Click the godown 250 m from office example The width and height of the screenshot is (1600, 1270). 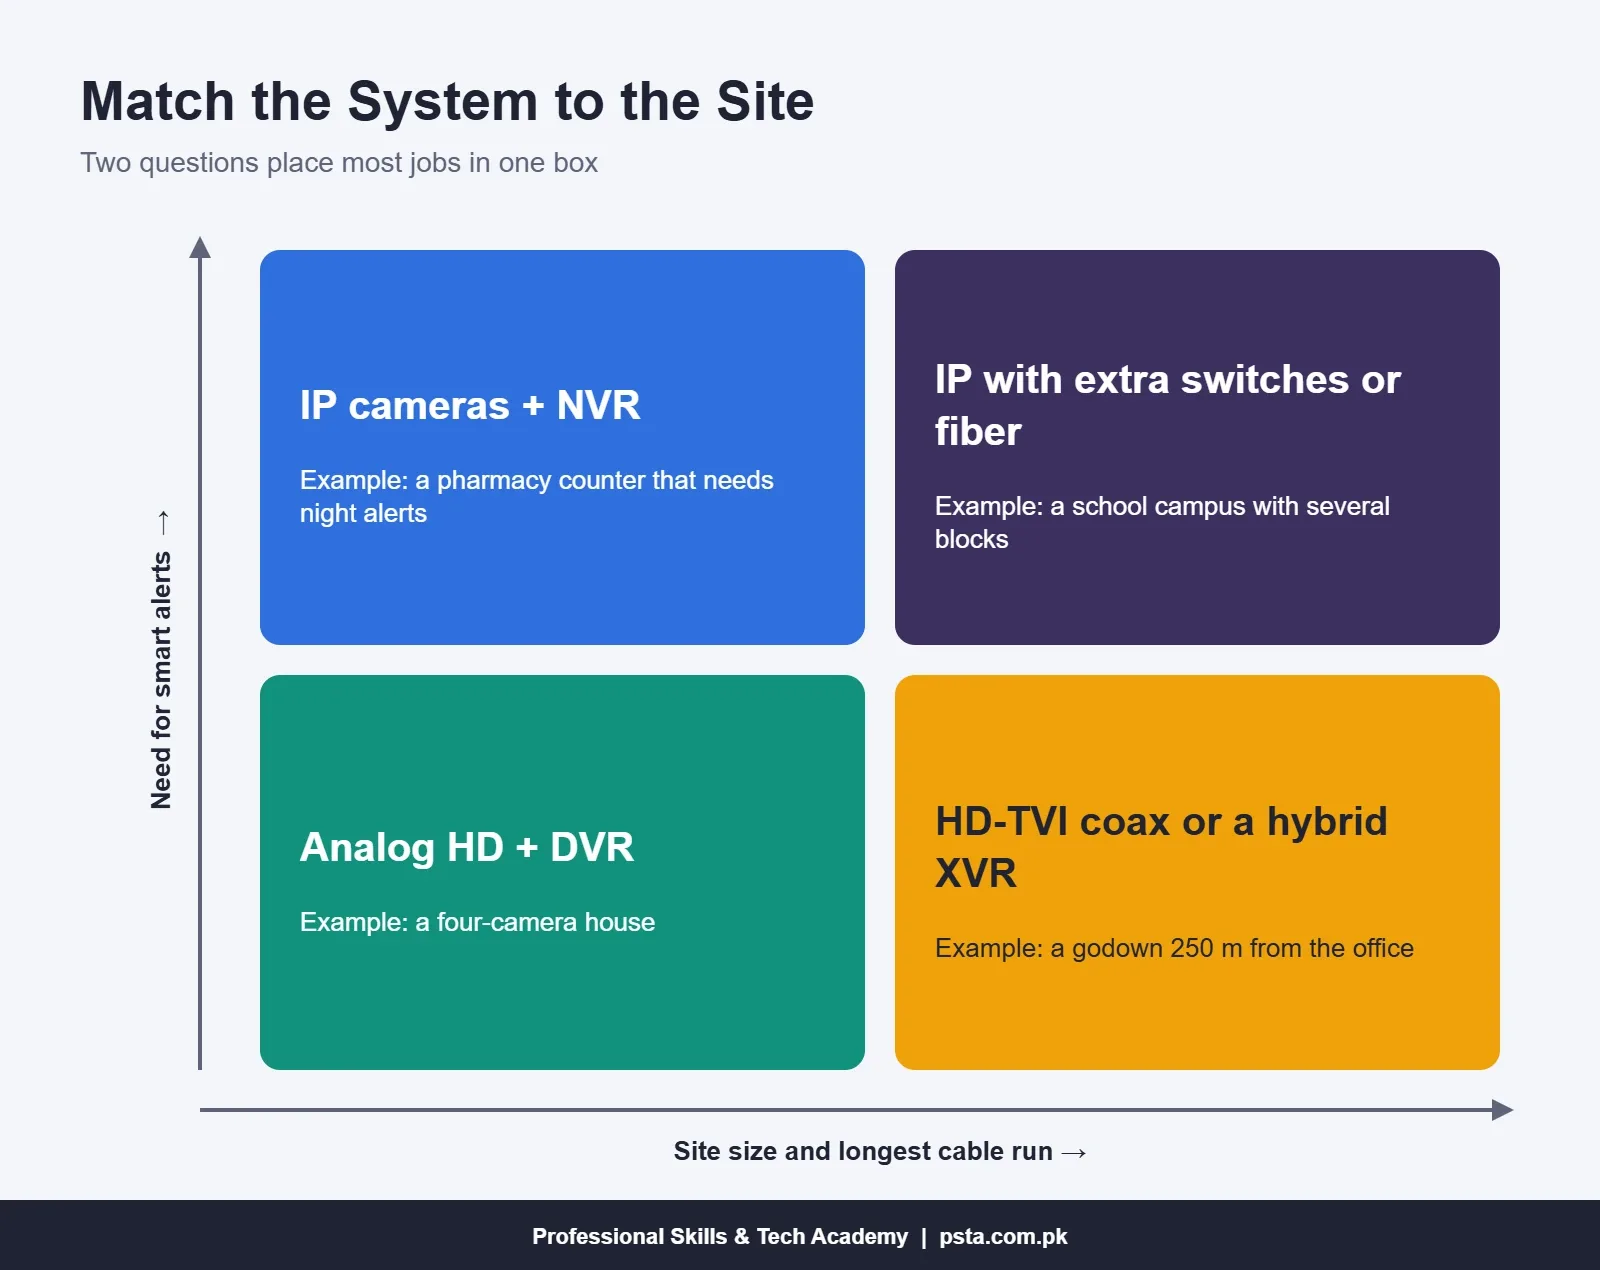pos(1174,948)
